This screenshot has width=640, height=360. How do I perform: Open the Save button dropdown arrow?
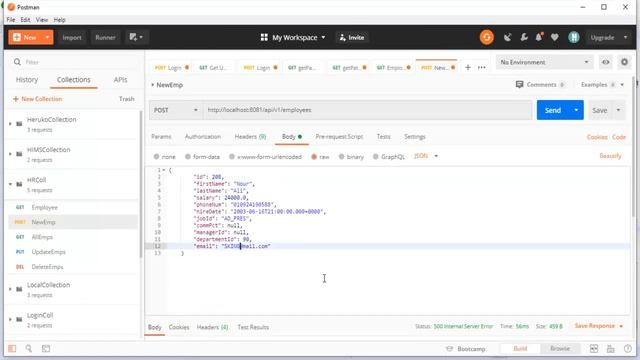[x=618, y=110]
